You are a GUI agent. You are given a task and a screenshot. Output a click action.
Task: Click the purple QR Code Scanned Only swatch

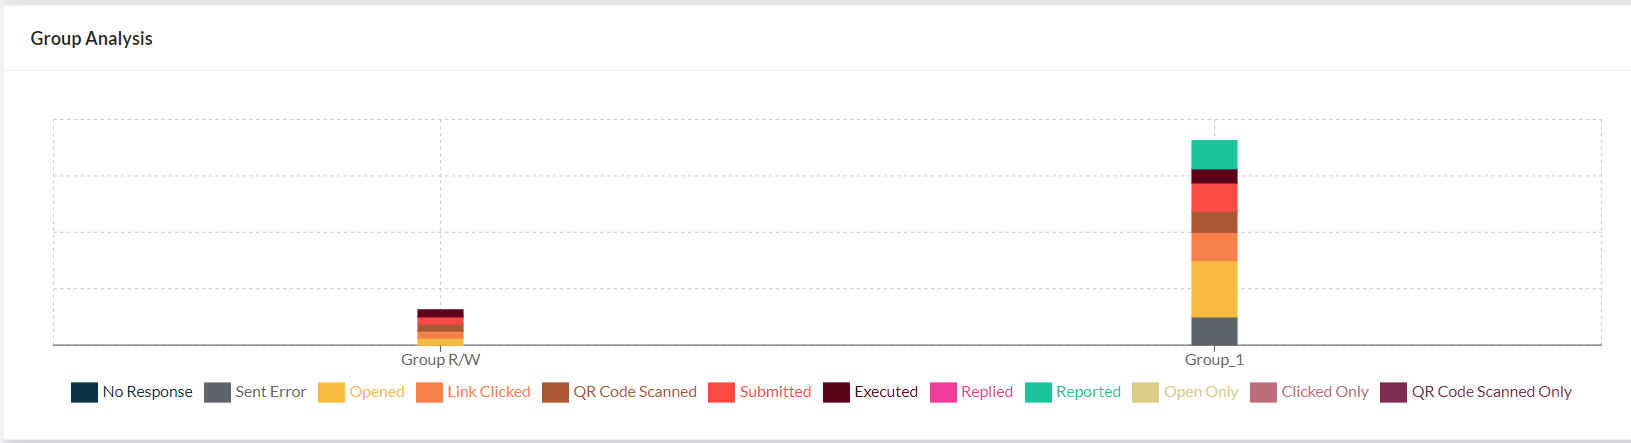coord(1393,392)
